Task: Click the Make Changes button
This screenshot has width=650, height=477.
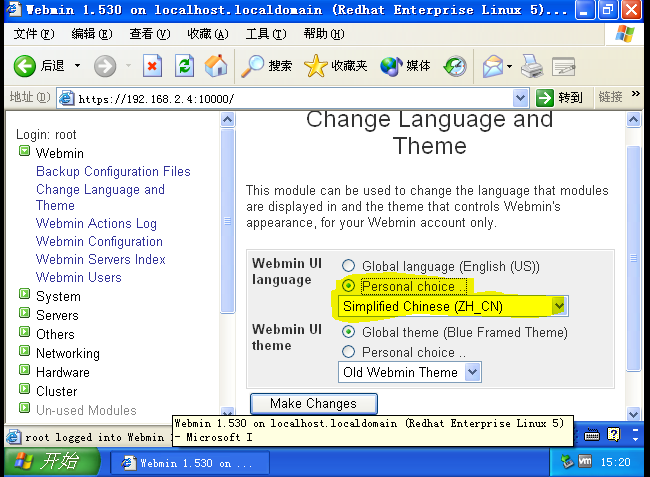Action: pos(313,403)
